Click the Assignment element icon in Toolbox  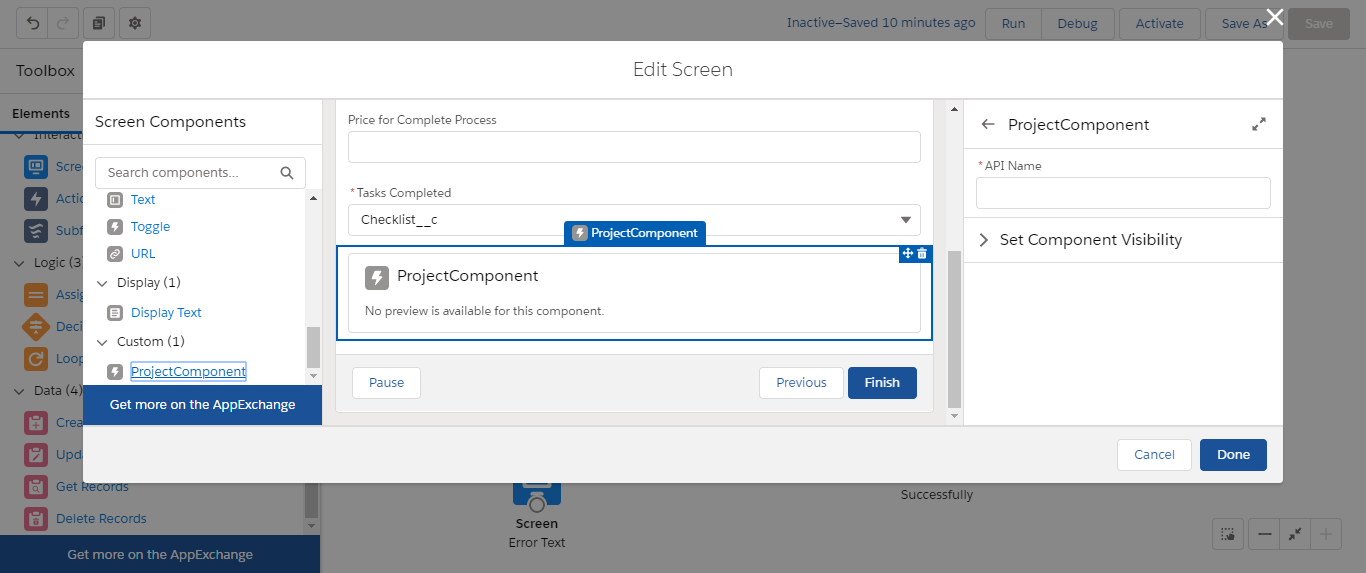click(36, 295)
